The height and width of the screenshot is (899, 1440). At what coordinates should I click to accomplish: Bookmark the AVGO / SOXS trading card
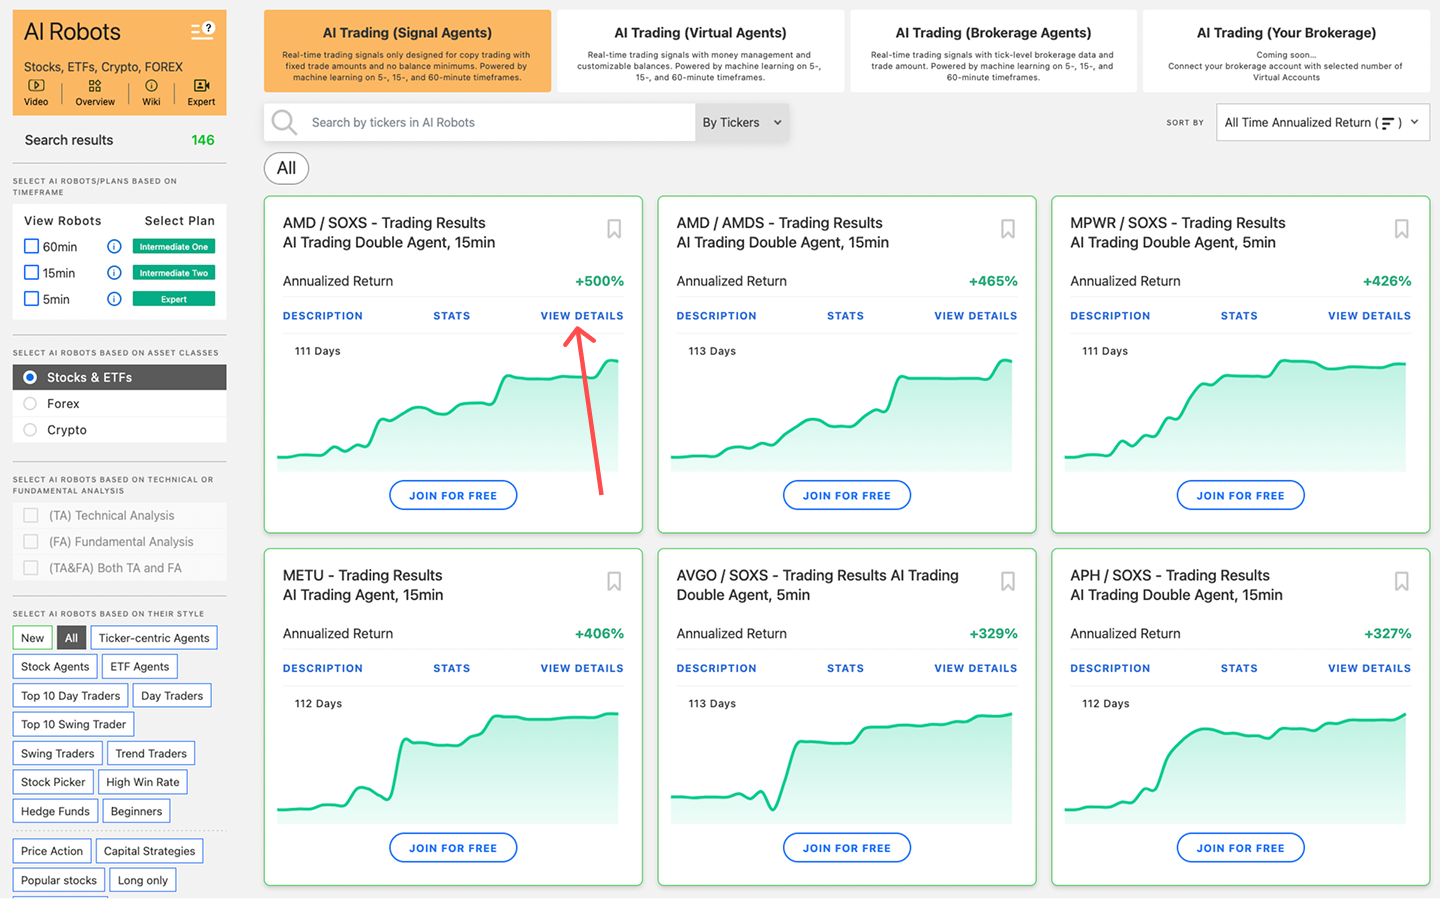(1008, 581)
